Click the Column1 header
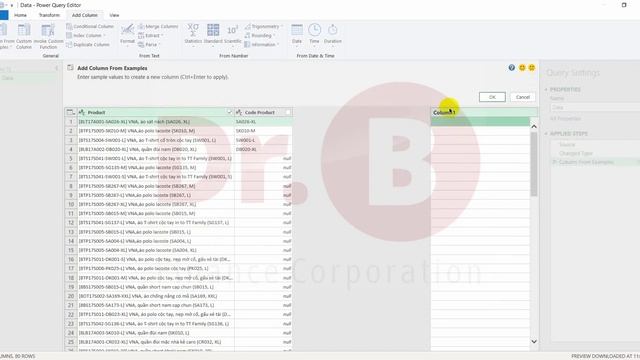This screenshot has width=640, height=360. coord(484,112)
